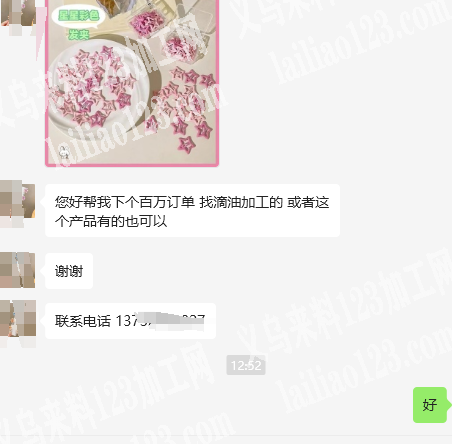Click the 星星彩色 label on the photo

(x=79, y=15)
